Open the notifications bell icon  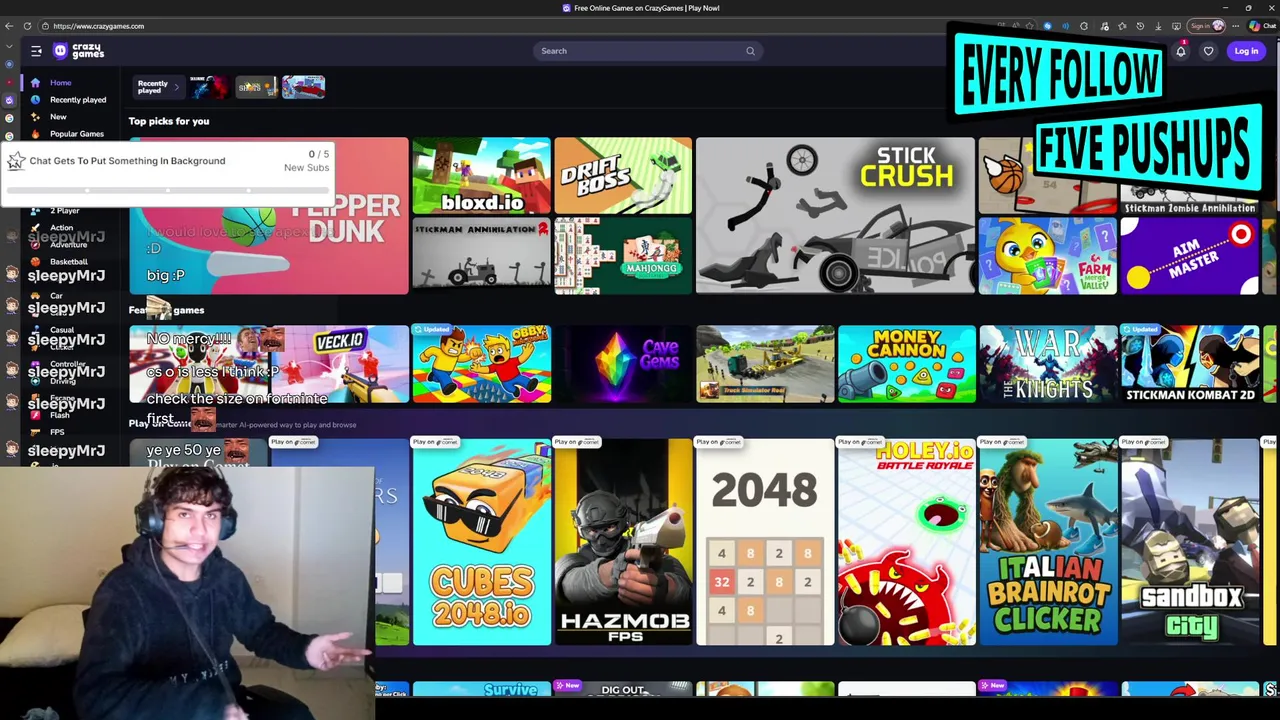1181,51
